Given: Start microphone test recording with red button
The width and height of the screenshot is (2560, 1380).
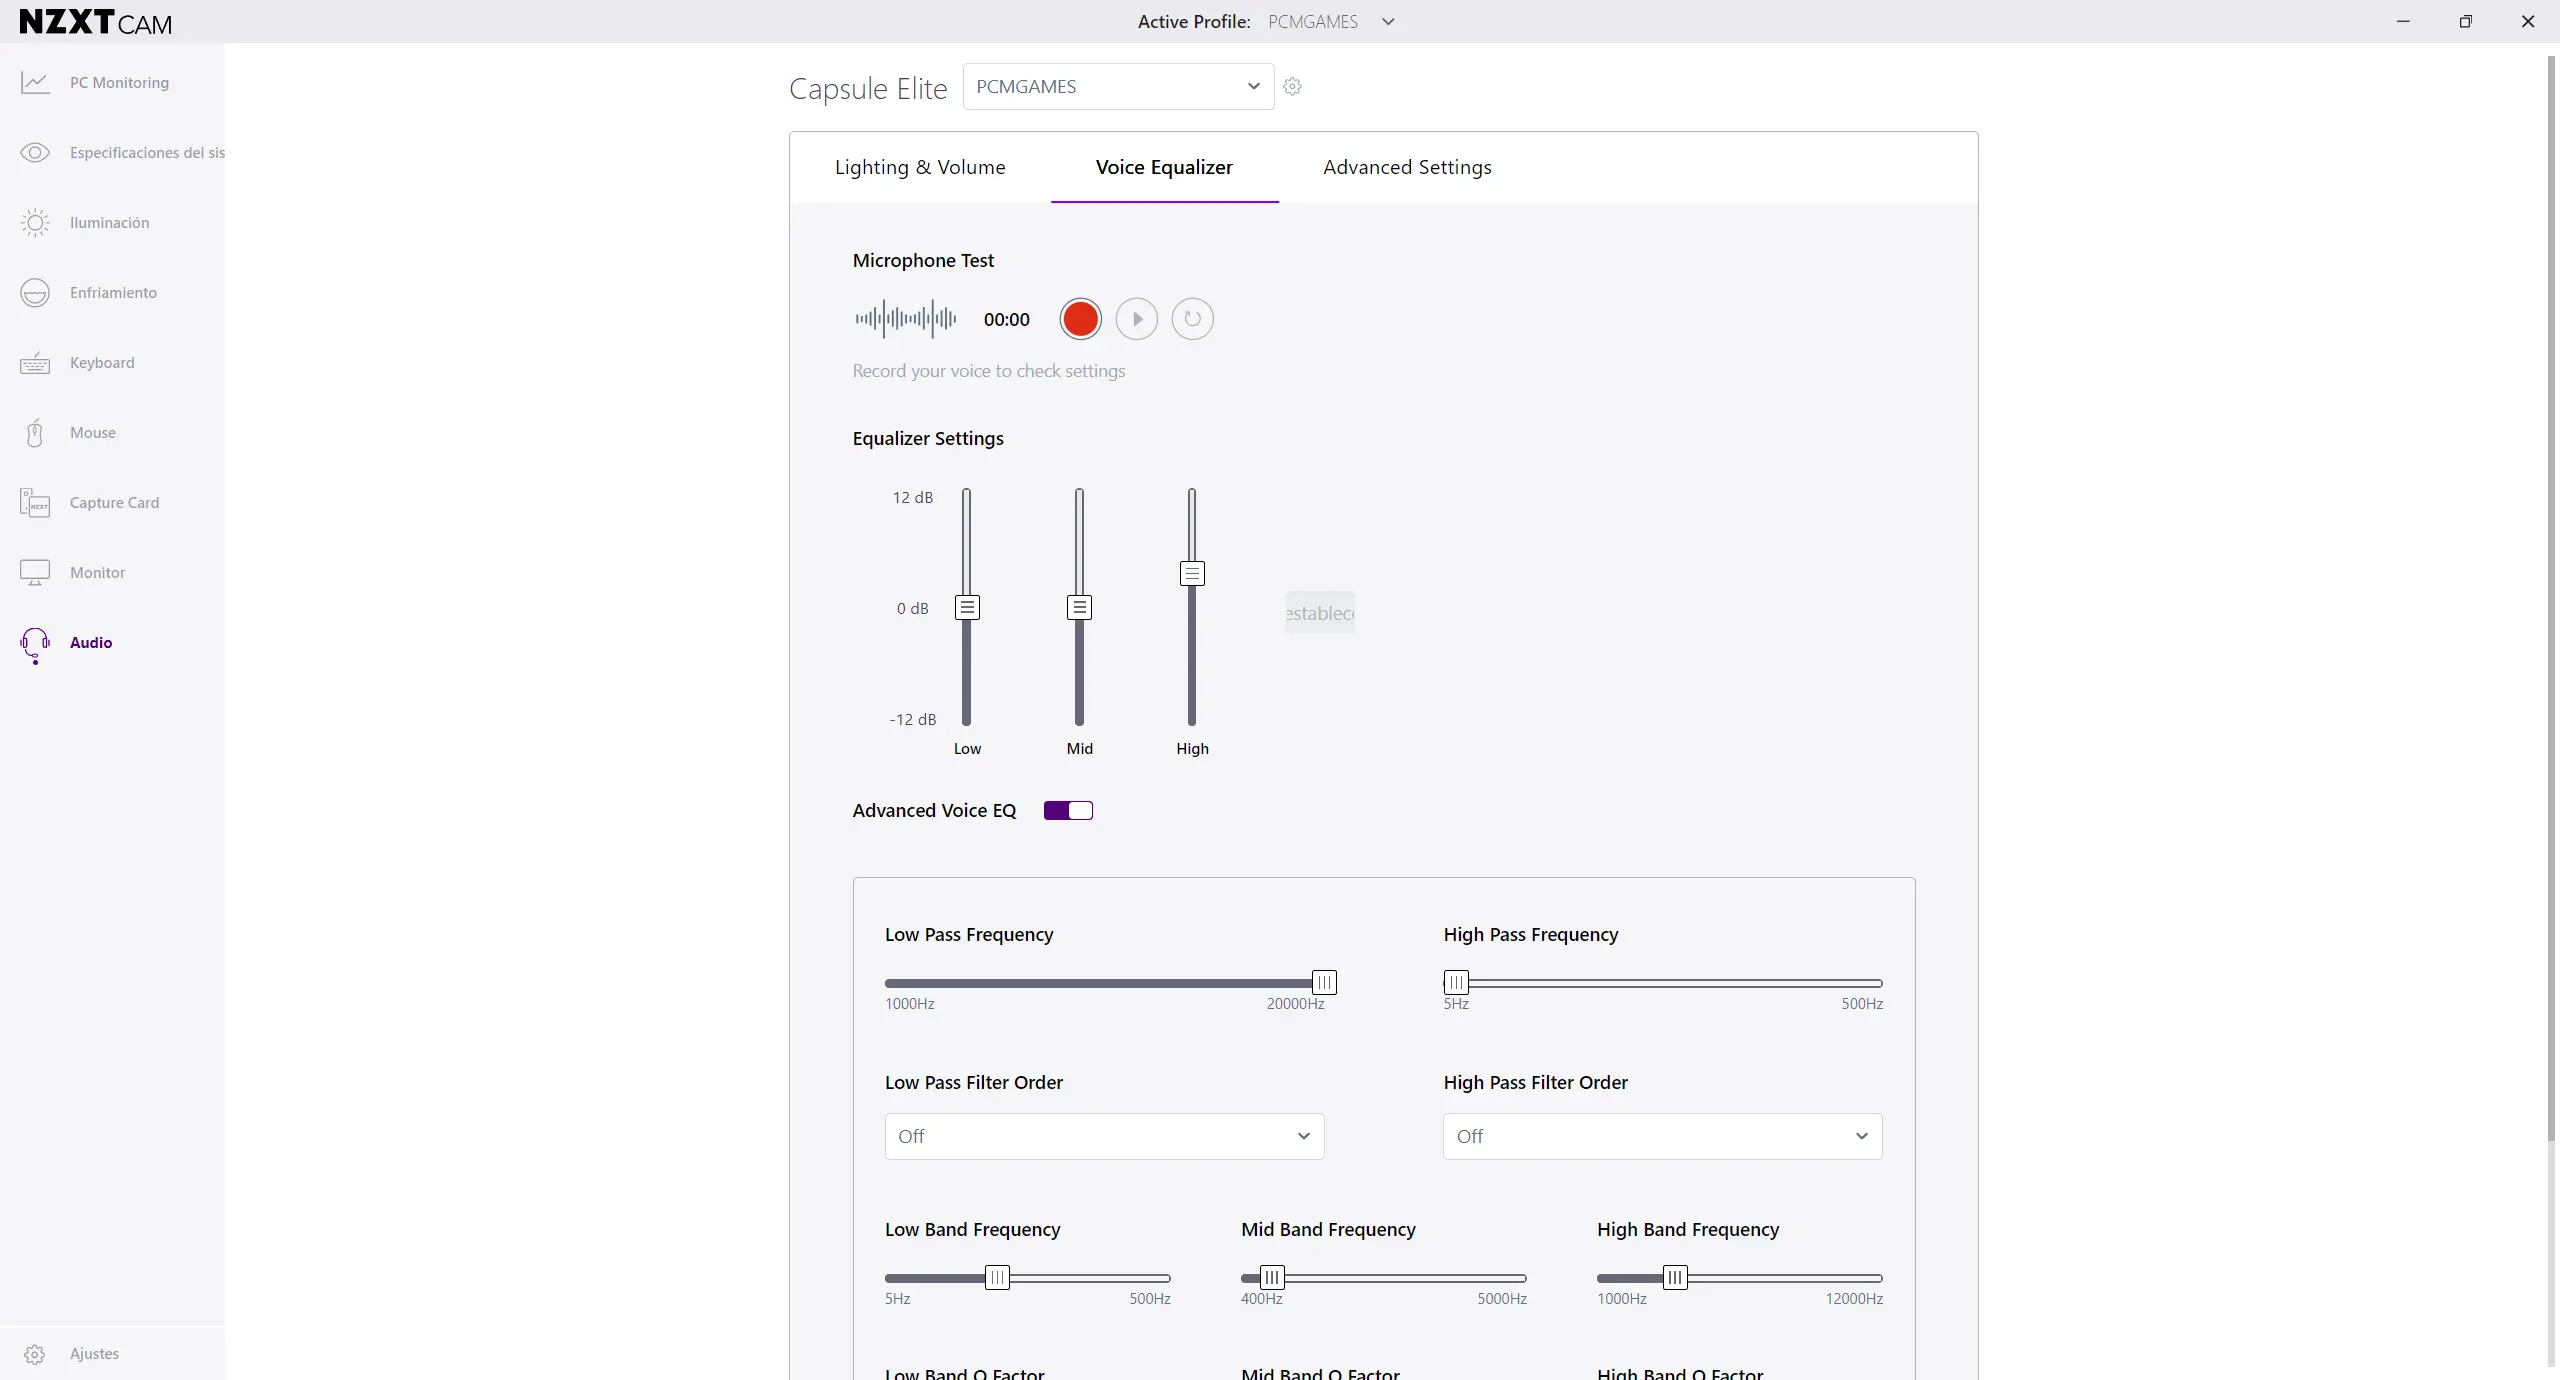Looking at the screenshot, I should pos(1080,319).
